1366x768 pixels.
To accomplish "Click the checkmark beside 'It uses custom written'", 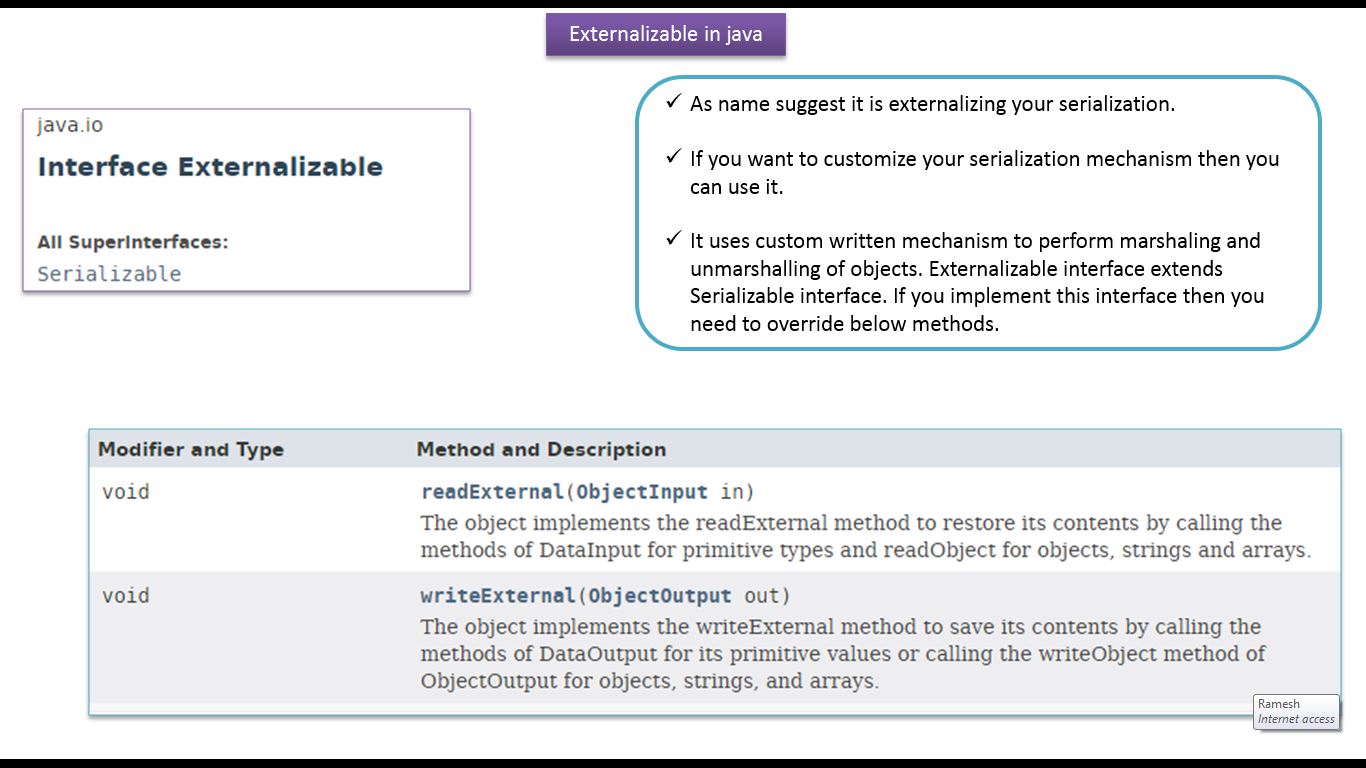I will tap(673, 240).
